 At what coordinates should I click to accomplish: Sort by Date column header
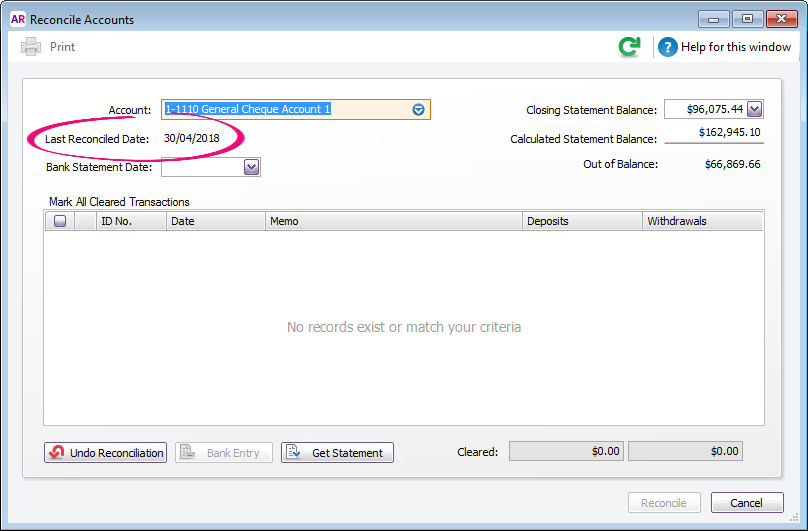216,221
